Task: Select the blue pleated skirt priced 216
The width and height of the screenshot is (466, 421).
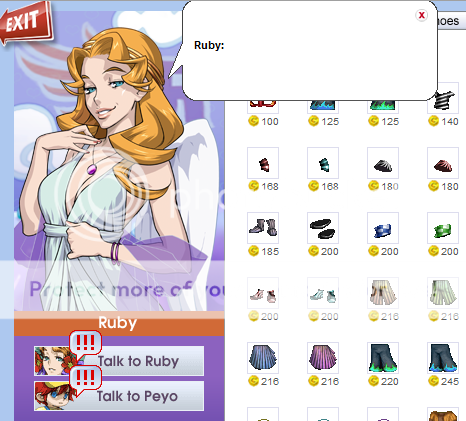Action: (263, 358)
